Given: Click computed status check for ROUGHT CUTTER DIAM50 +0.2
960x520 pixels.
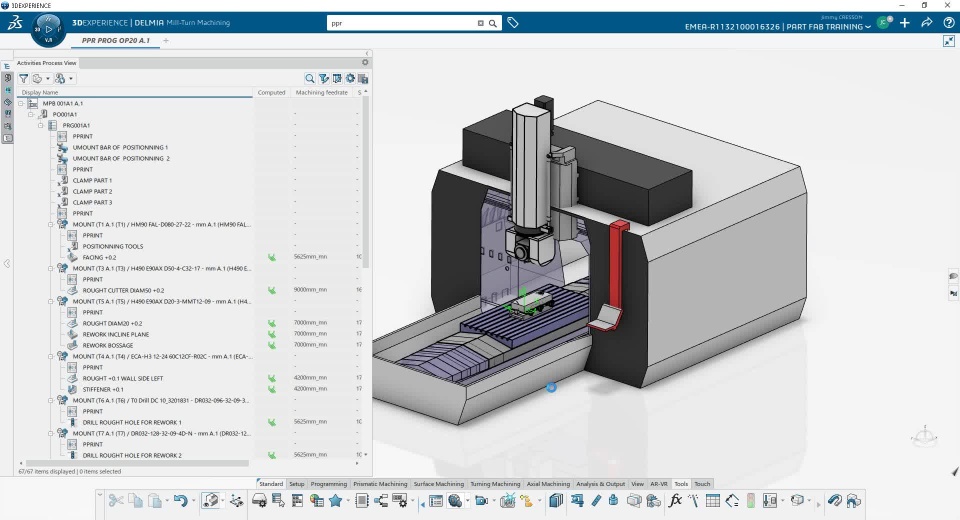Looking at the screenshot, I should pyautogui.click(x=271, y=290).
